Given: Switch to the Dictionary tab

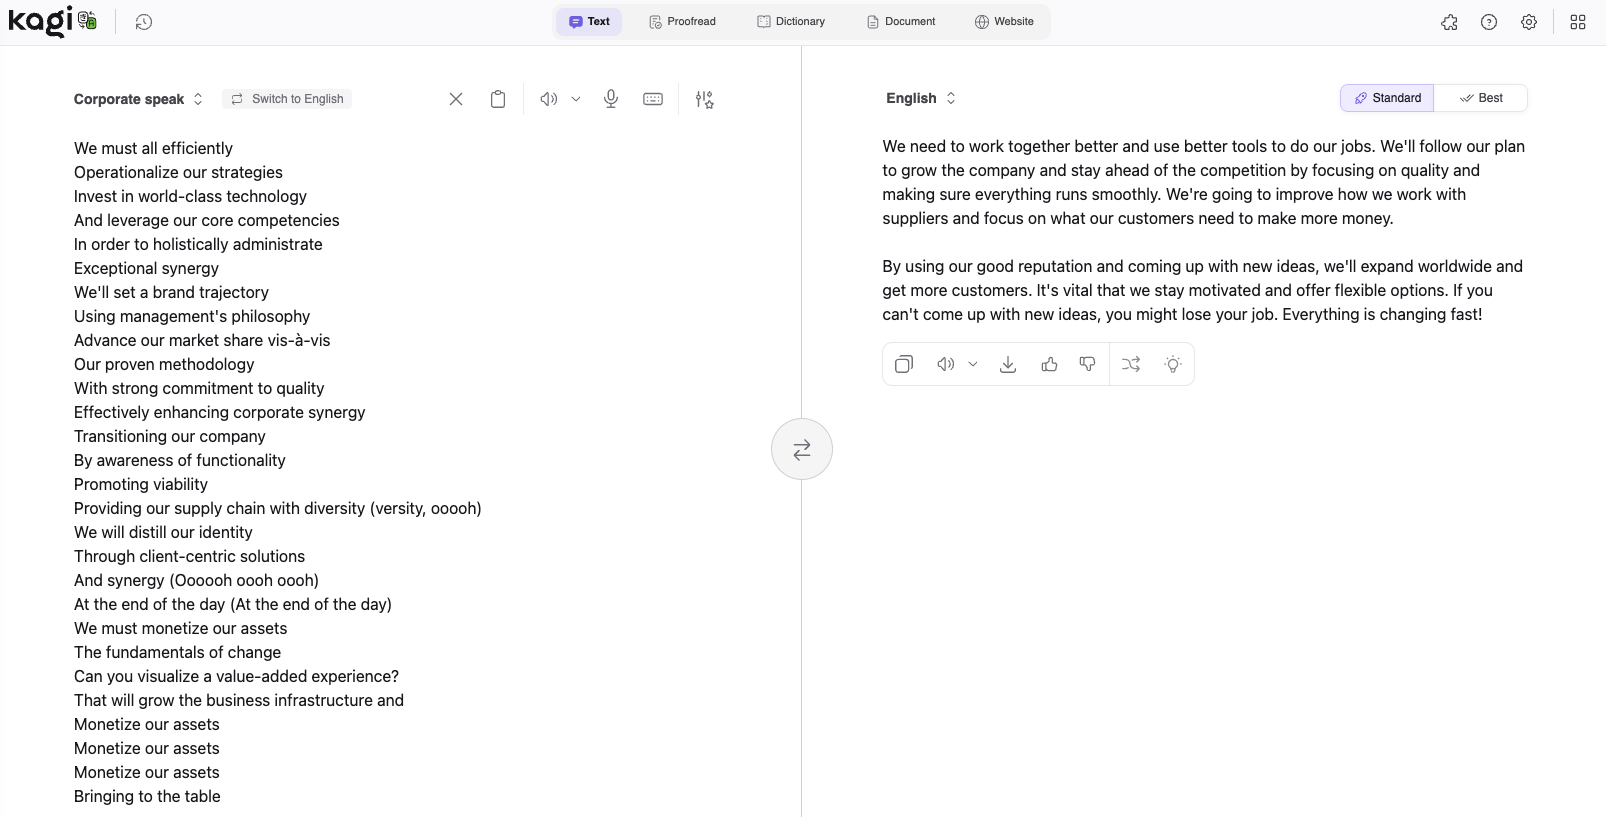Looking at the screenshot, I should point(791,22).
